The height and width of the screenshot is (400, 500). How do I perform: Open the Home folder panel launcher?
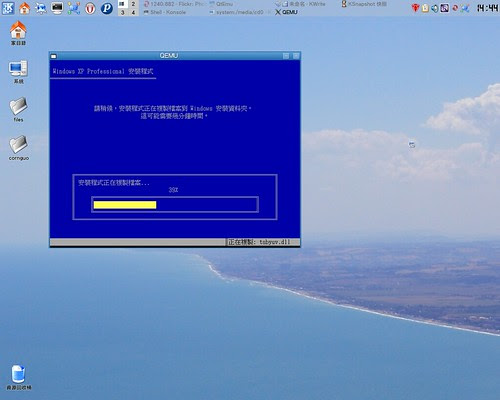(24, 8)
